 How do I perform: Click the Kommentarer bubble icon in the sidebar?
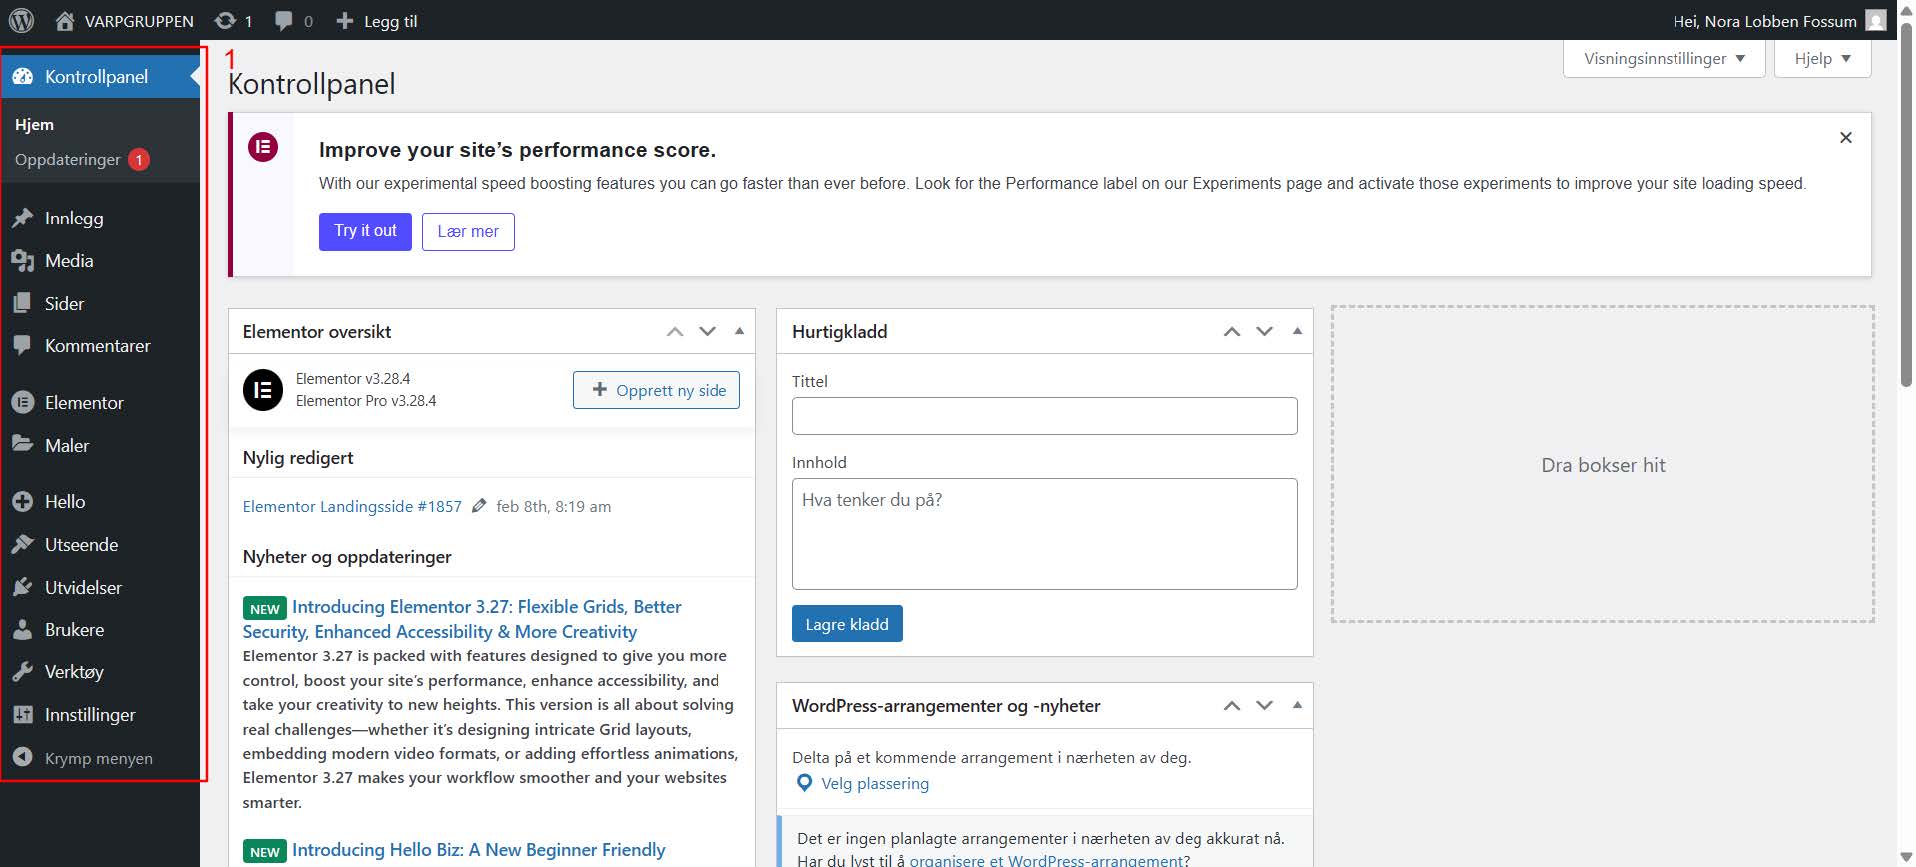coord(22,345)
